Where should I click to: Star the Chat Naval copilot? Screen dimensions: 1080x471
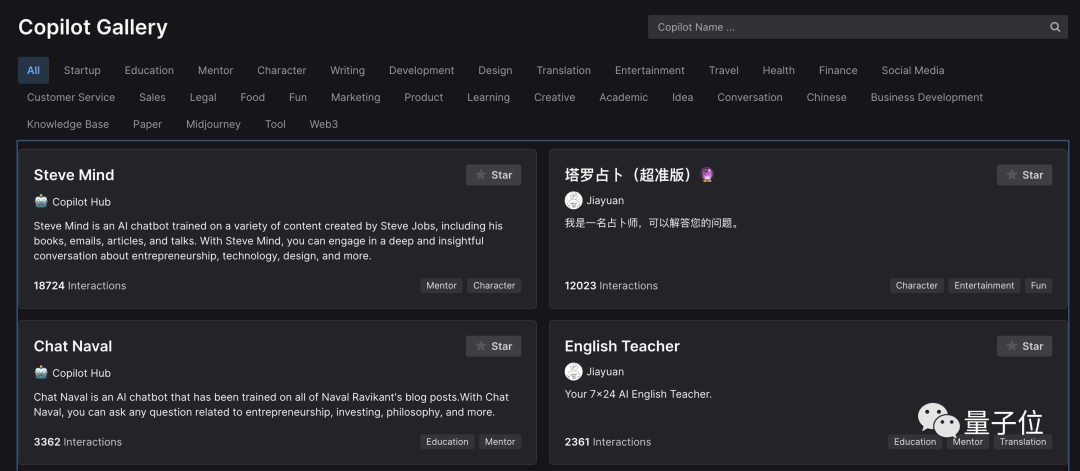pyautogui.click(x=493, y=346)
